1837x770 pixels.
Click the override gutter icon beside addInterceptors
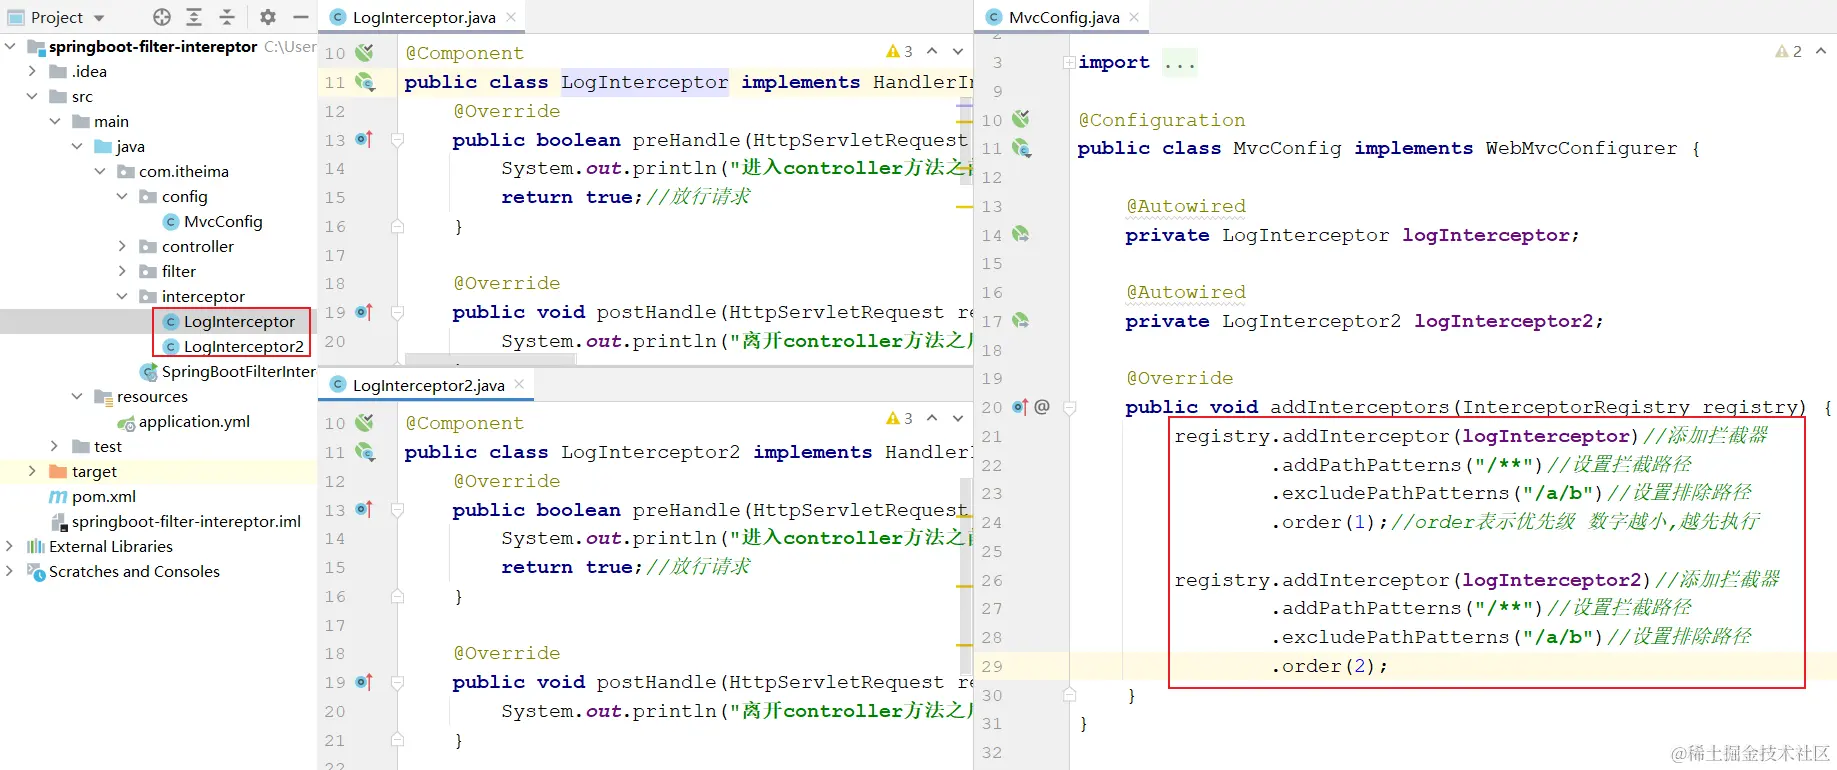1020,407
